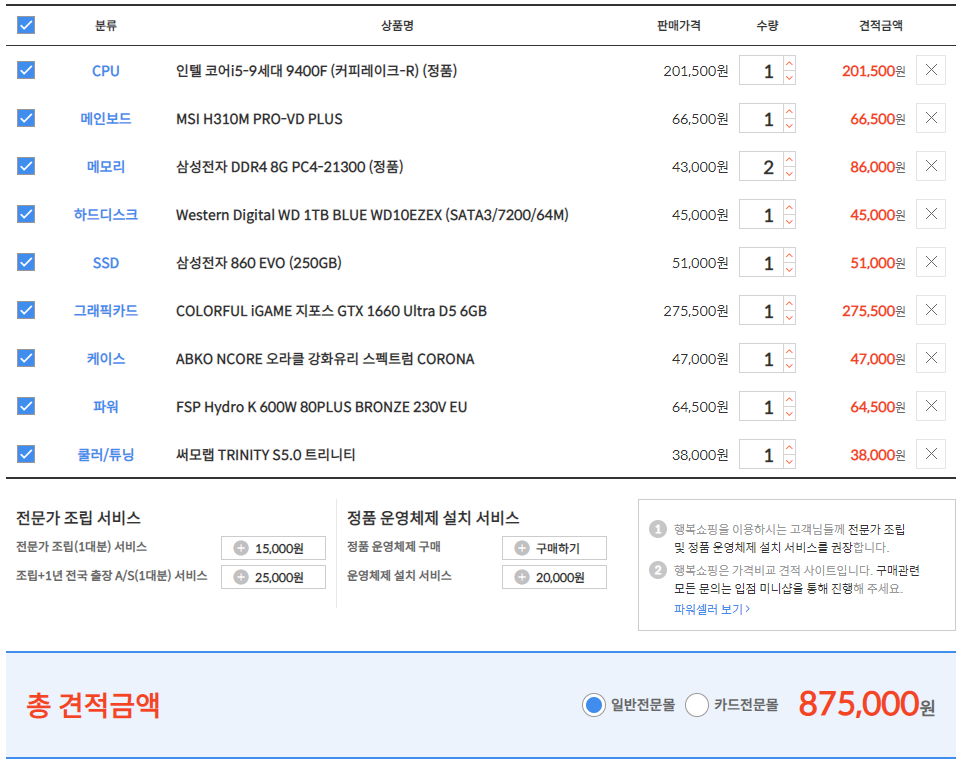
Task: Increase 메인보드 quantity with up arrow
Action: pos(789,111)
